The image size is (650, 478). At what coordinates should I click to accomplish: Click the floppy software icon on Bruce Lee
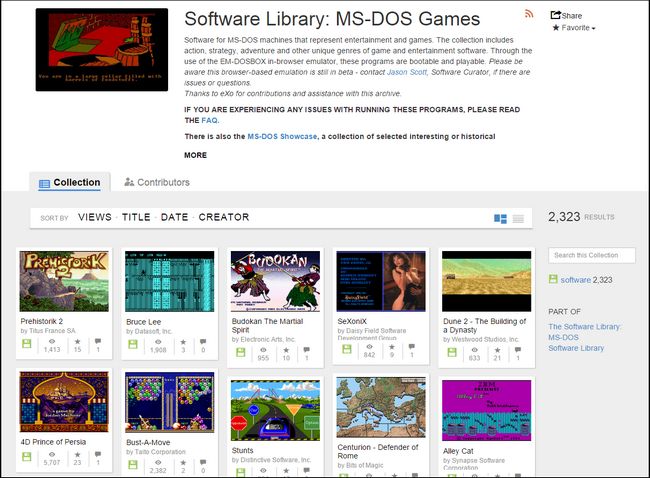(133, 344)
